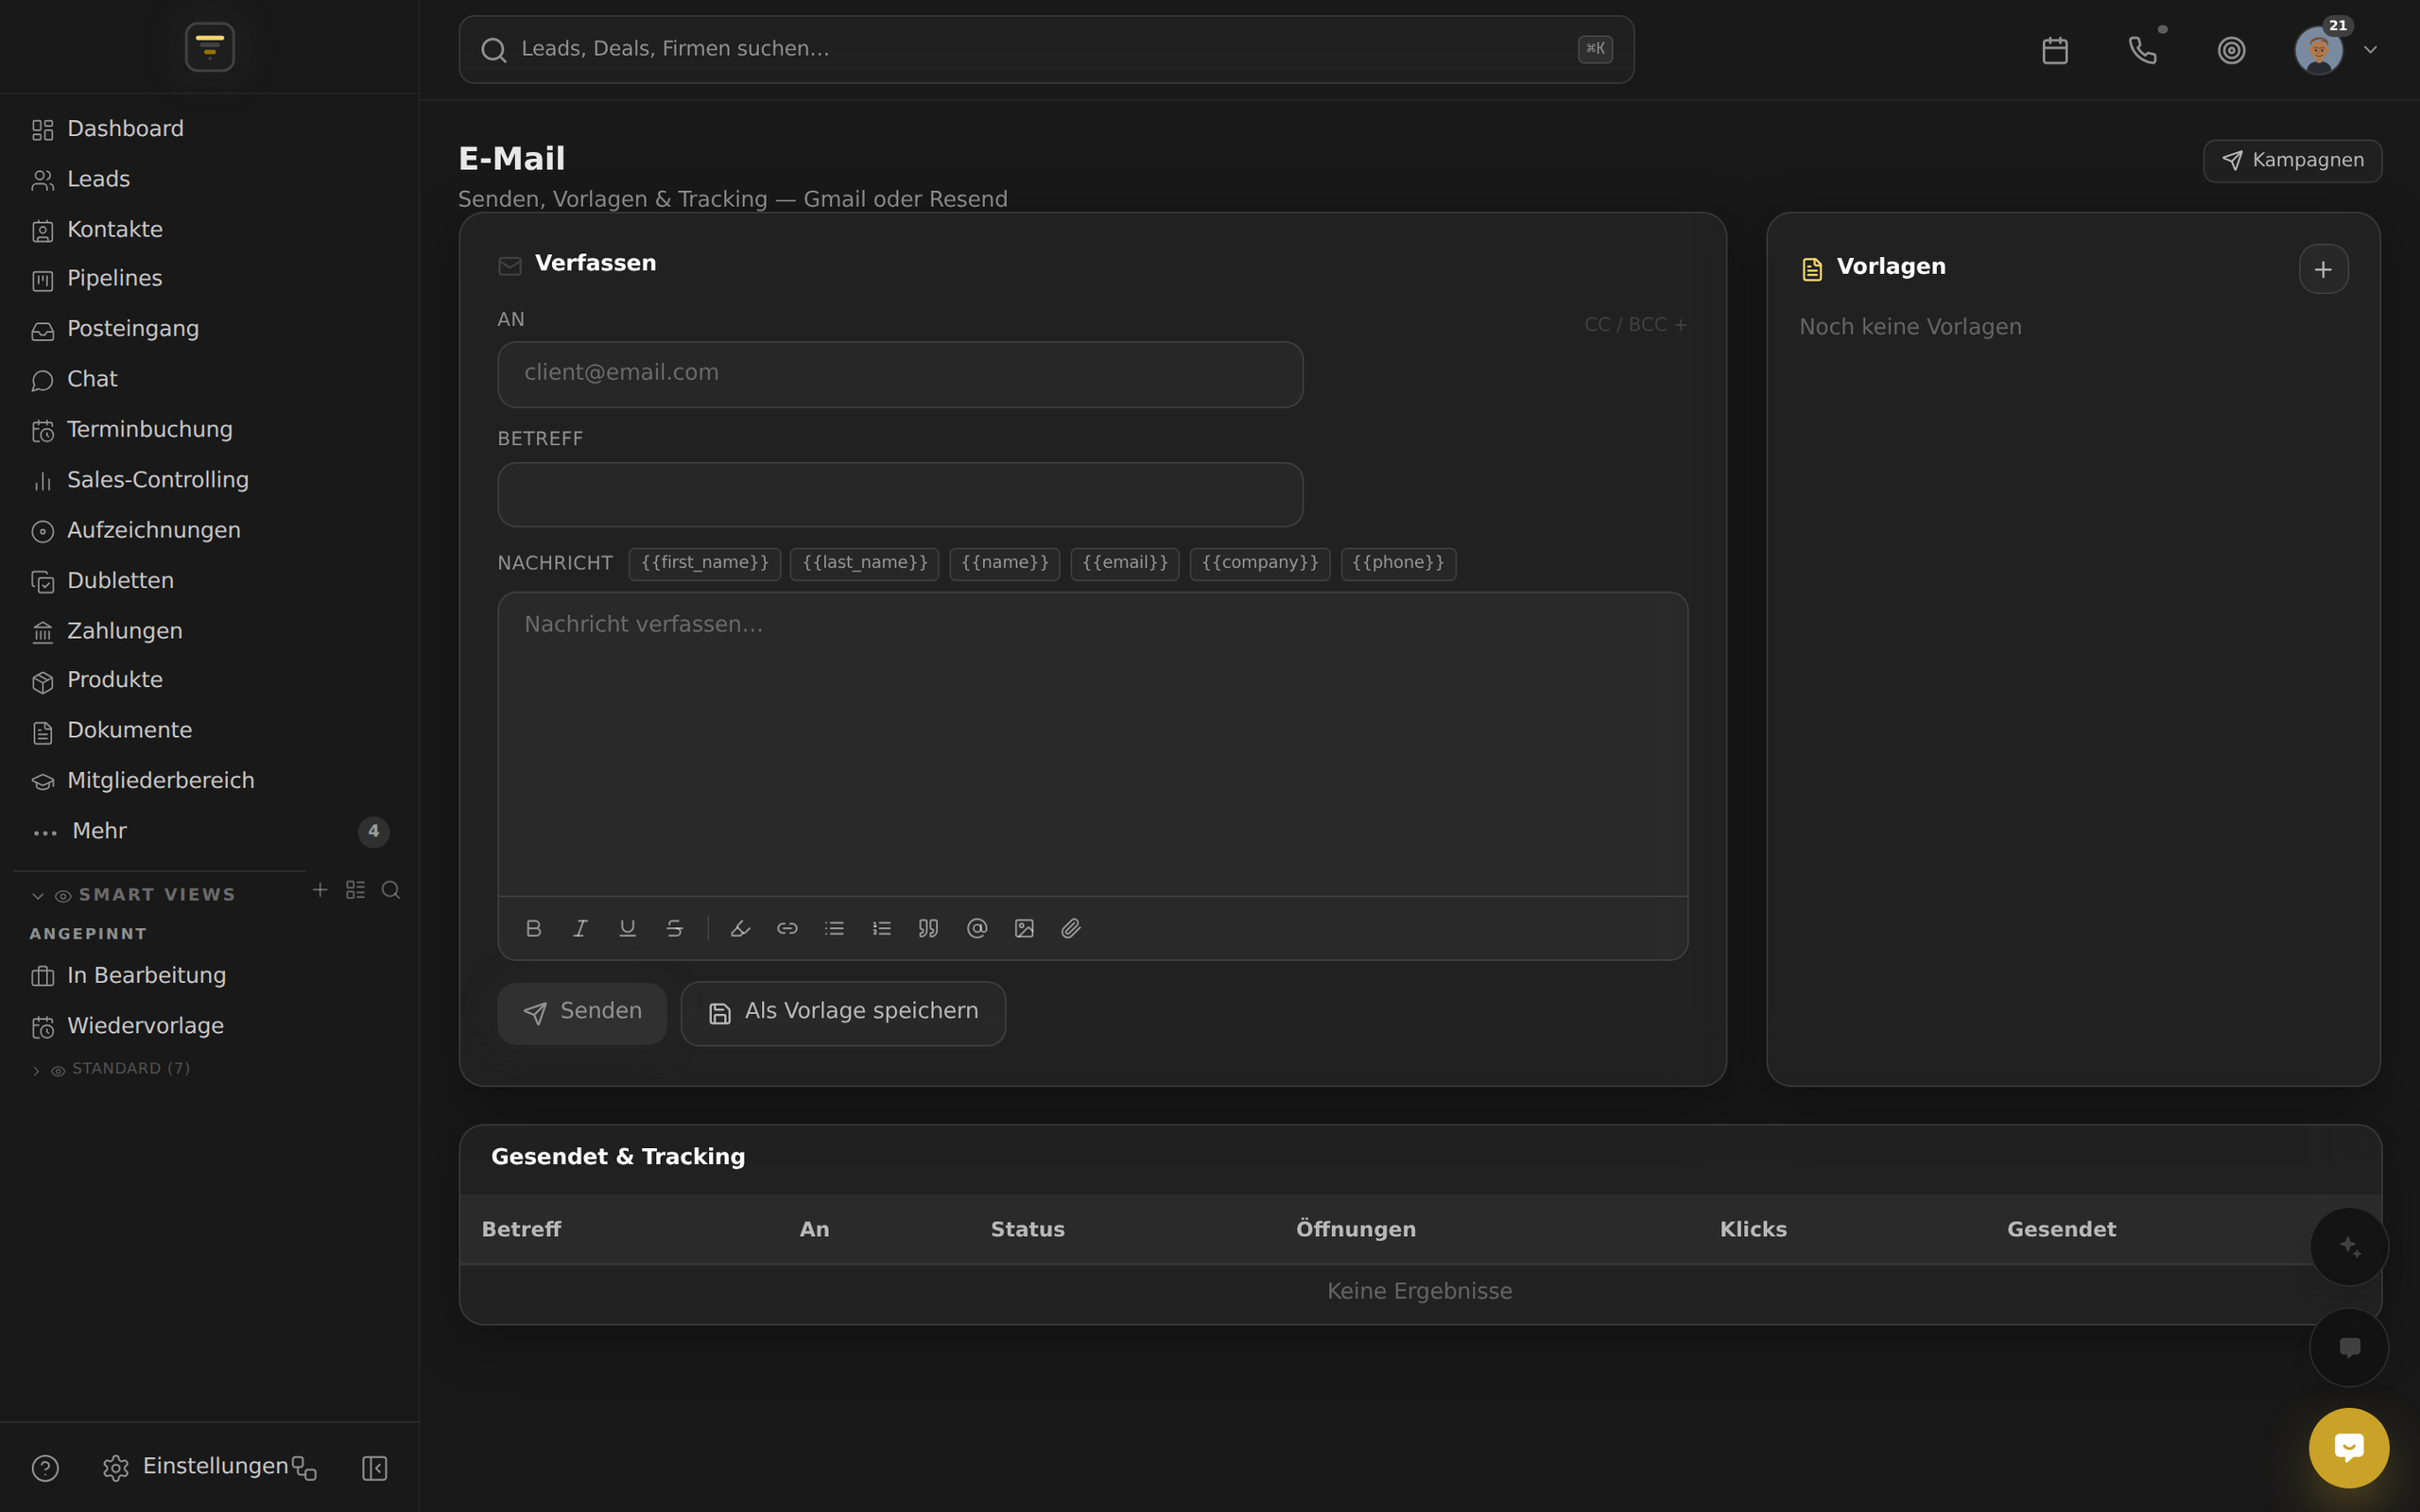Viewport: 2420px width, 1512px height.
Task: Open the user profile dropdown chevron
Action: coord(2370,50)
